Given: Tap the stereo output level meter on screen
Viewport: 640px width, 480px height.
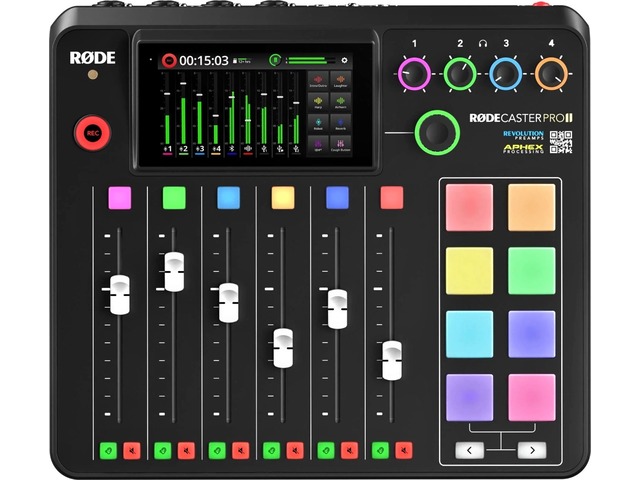Looking at the screenshot, I should (311, 61).
